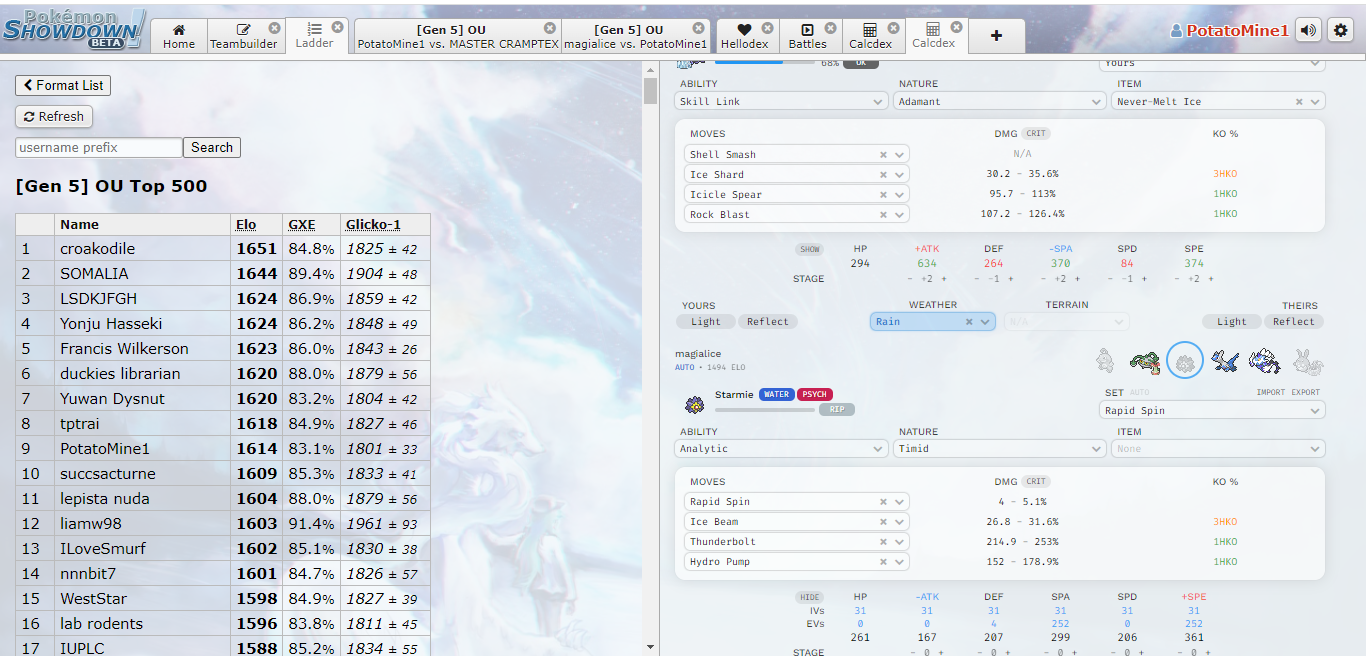Switch to the Teambuilder tab

click(244, 36)
